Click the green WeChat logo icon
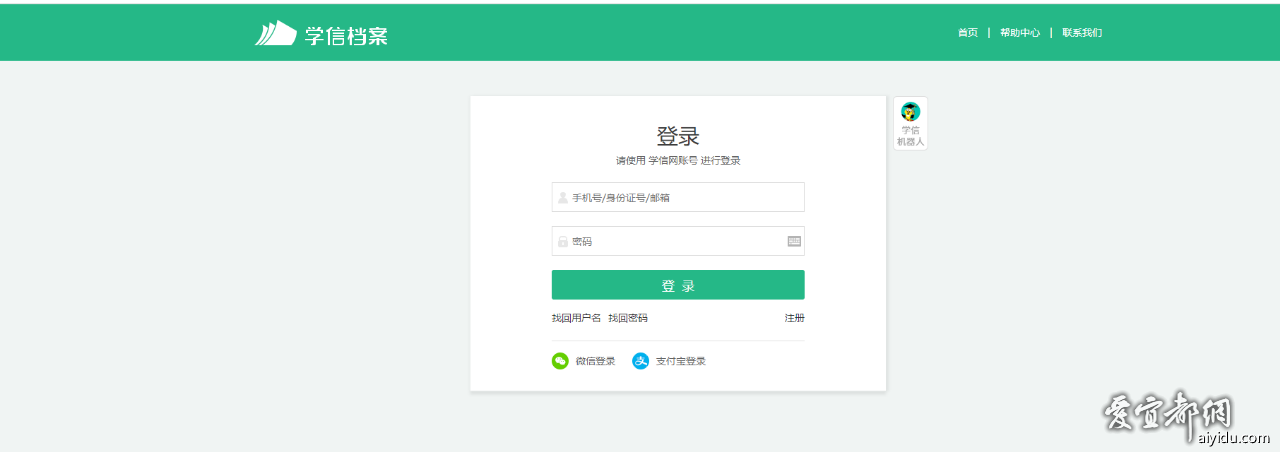Image resolution: width=1280 pixels, height=452 pixels. [560, 361]
